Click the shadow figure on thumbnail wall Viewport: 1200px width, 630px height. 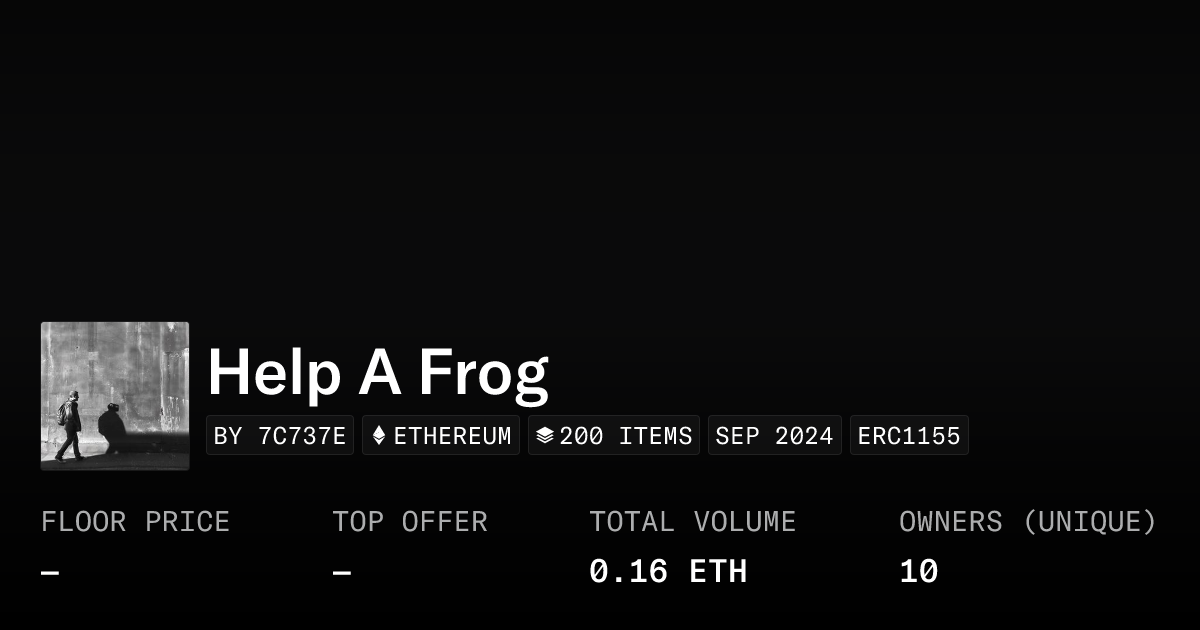click(x=110, y=423)
